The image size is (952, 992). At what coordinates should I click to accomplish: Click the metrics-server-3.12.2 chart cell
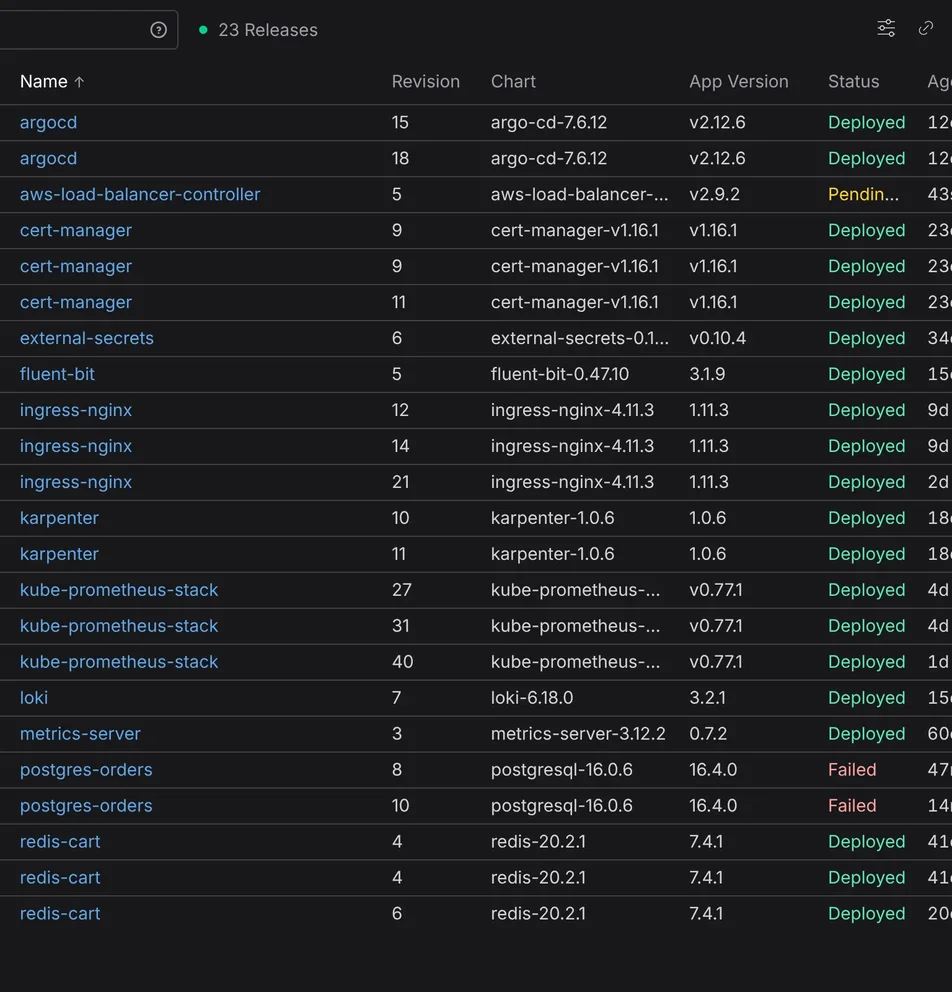click(x=578, y=733)
